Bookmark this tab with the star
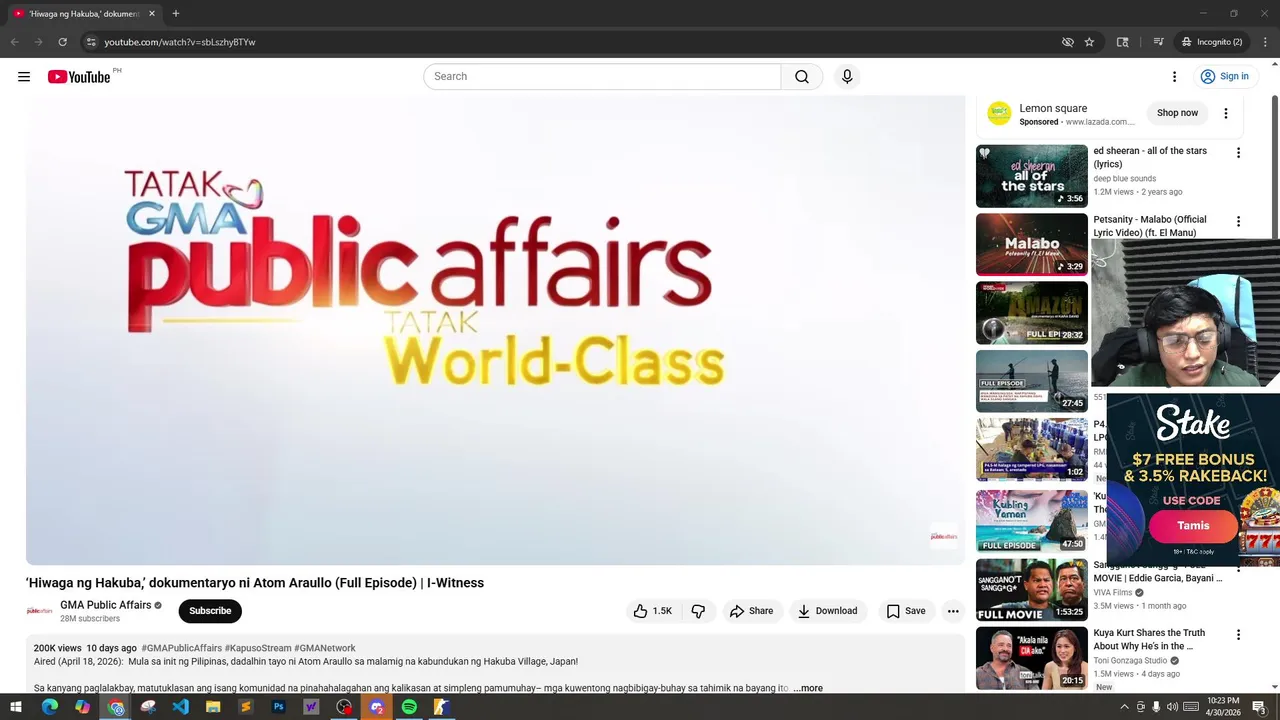Viewport: 1280px width, 720px height. click(x=1089, y=42)
